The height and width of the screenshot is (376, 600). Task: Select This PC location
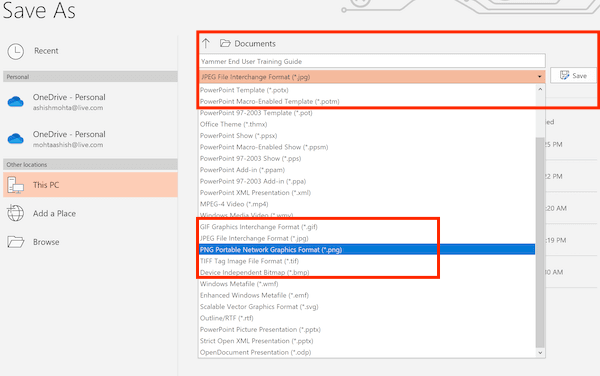90,185
